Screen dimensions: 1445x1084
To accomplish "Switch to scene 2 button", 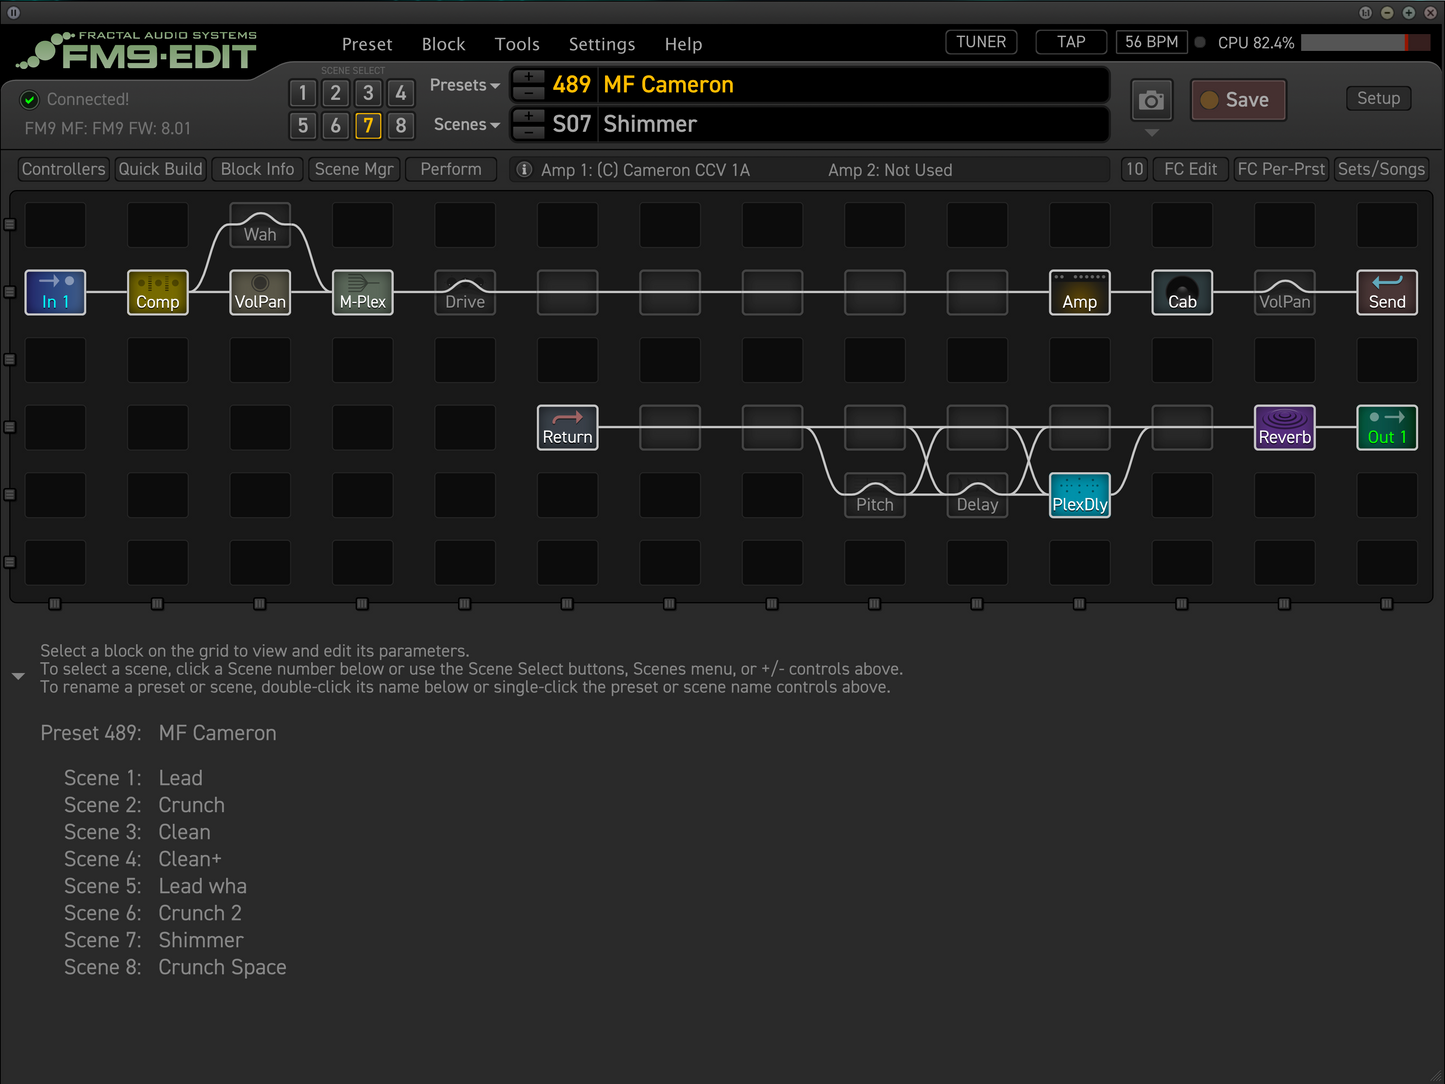I will (336, 93).
